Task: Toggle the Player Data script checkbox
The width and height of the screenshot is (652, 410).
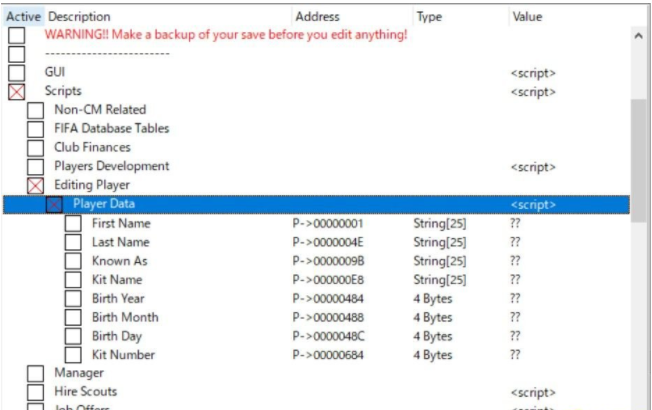Action: pos(54,204)
